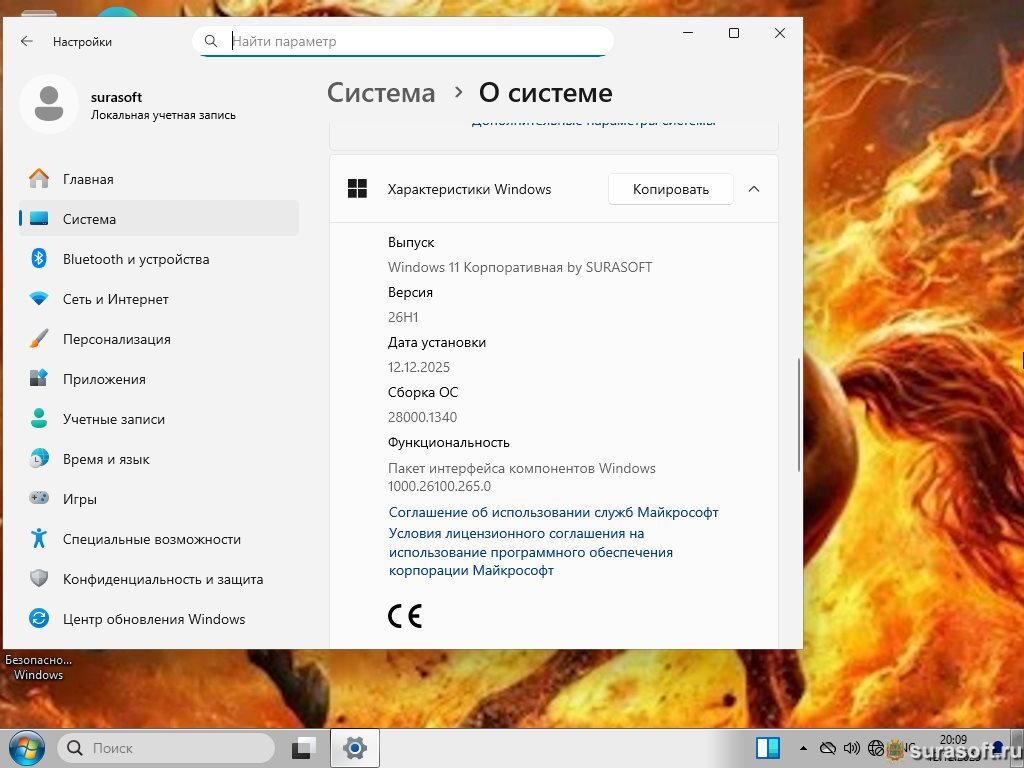Viewport: 1024px width, 768px height.
Task: Open Специальные возможности section
Action: 151,539
